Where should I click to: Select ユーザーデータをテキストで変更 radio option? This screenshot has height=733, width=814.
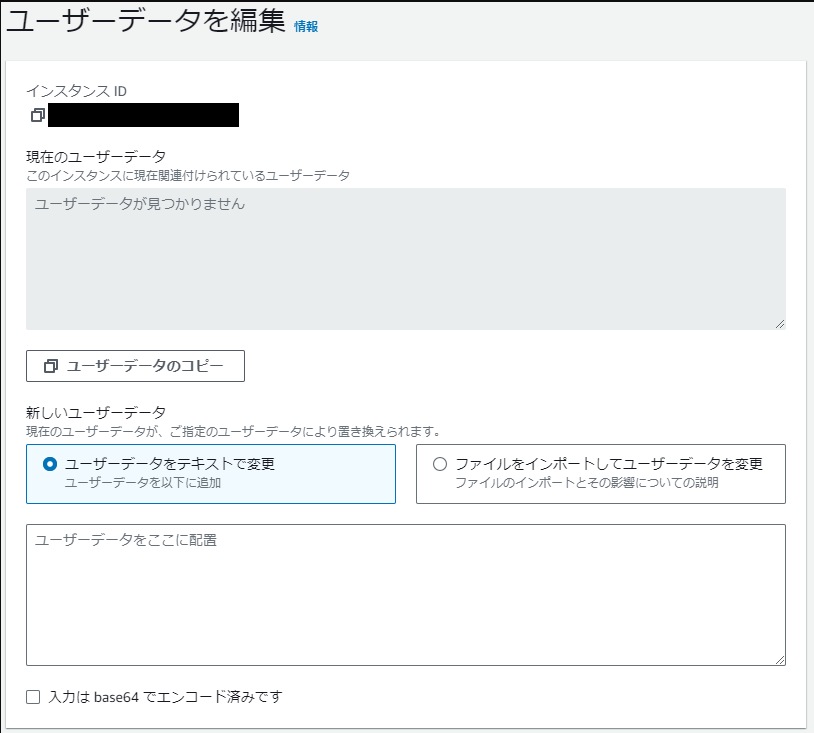click(50, 464)
